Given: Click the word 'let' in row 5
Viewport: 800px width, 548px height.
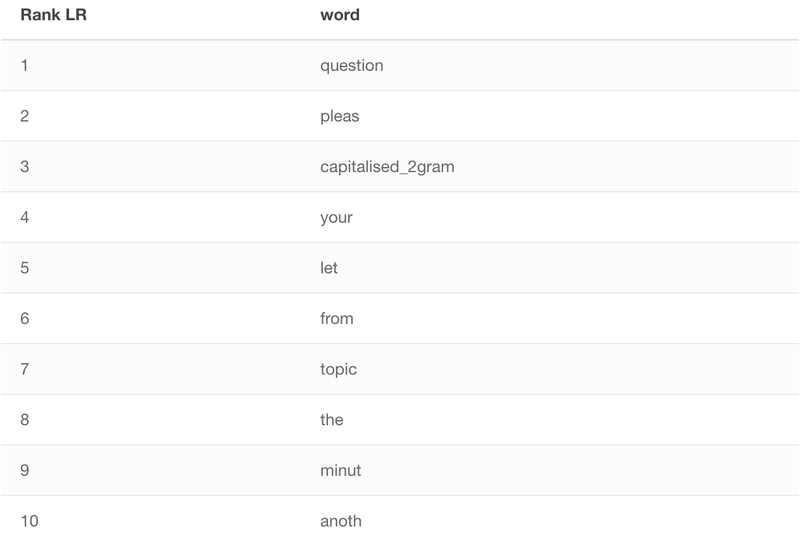Looking at the screenshot, I should pos(329,267).
